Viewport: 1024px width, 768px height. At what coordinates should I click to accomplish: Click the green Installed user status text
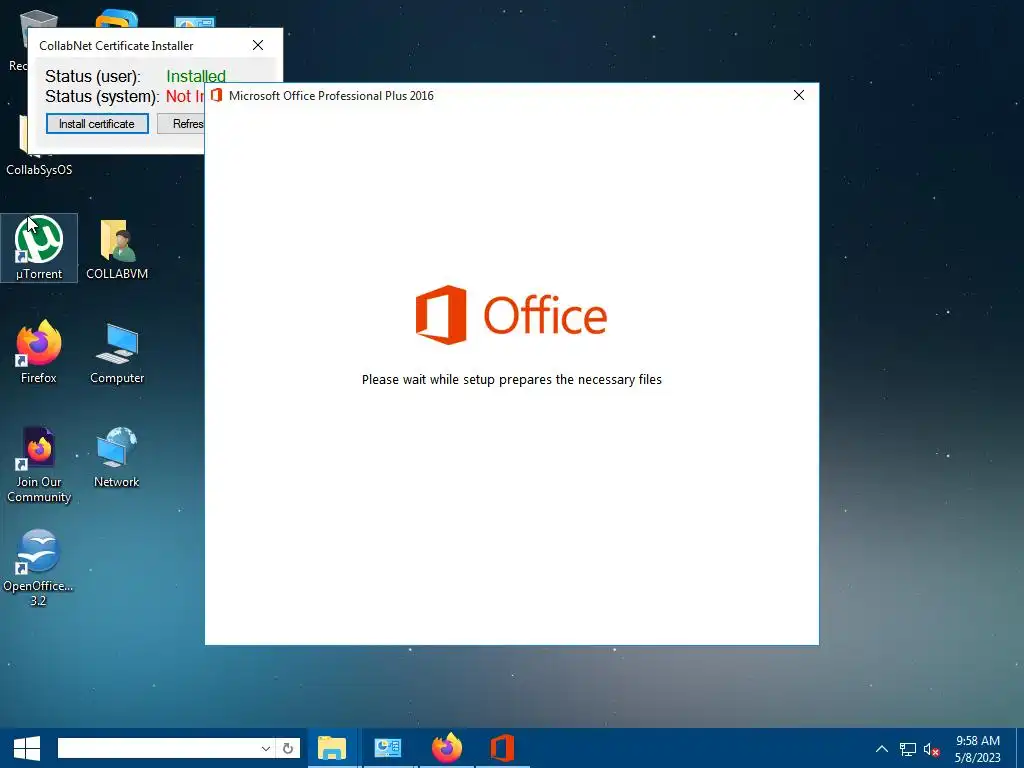click(196, 76)
